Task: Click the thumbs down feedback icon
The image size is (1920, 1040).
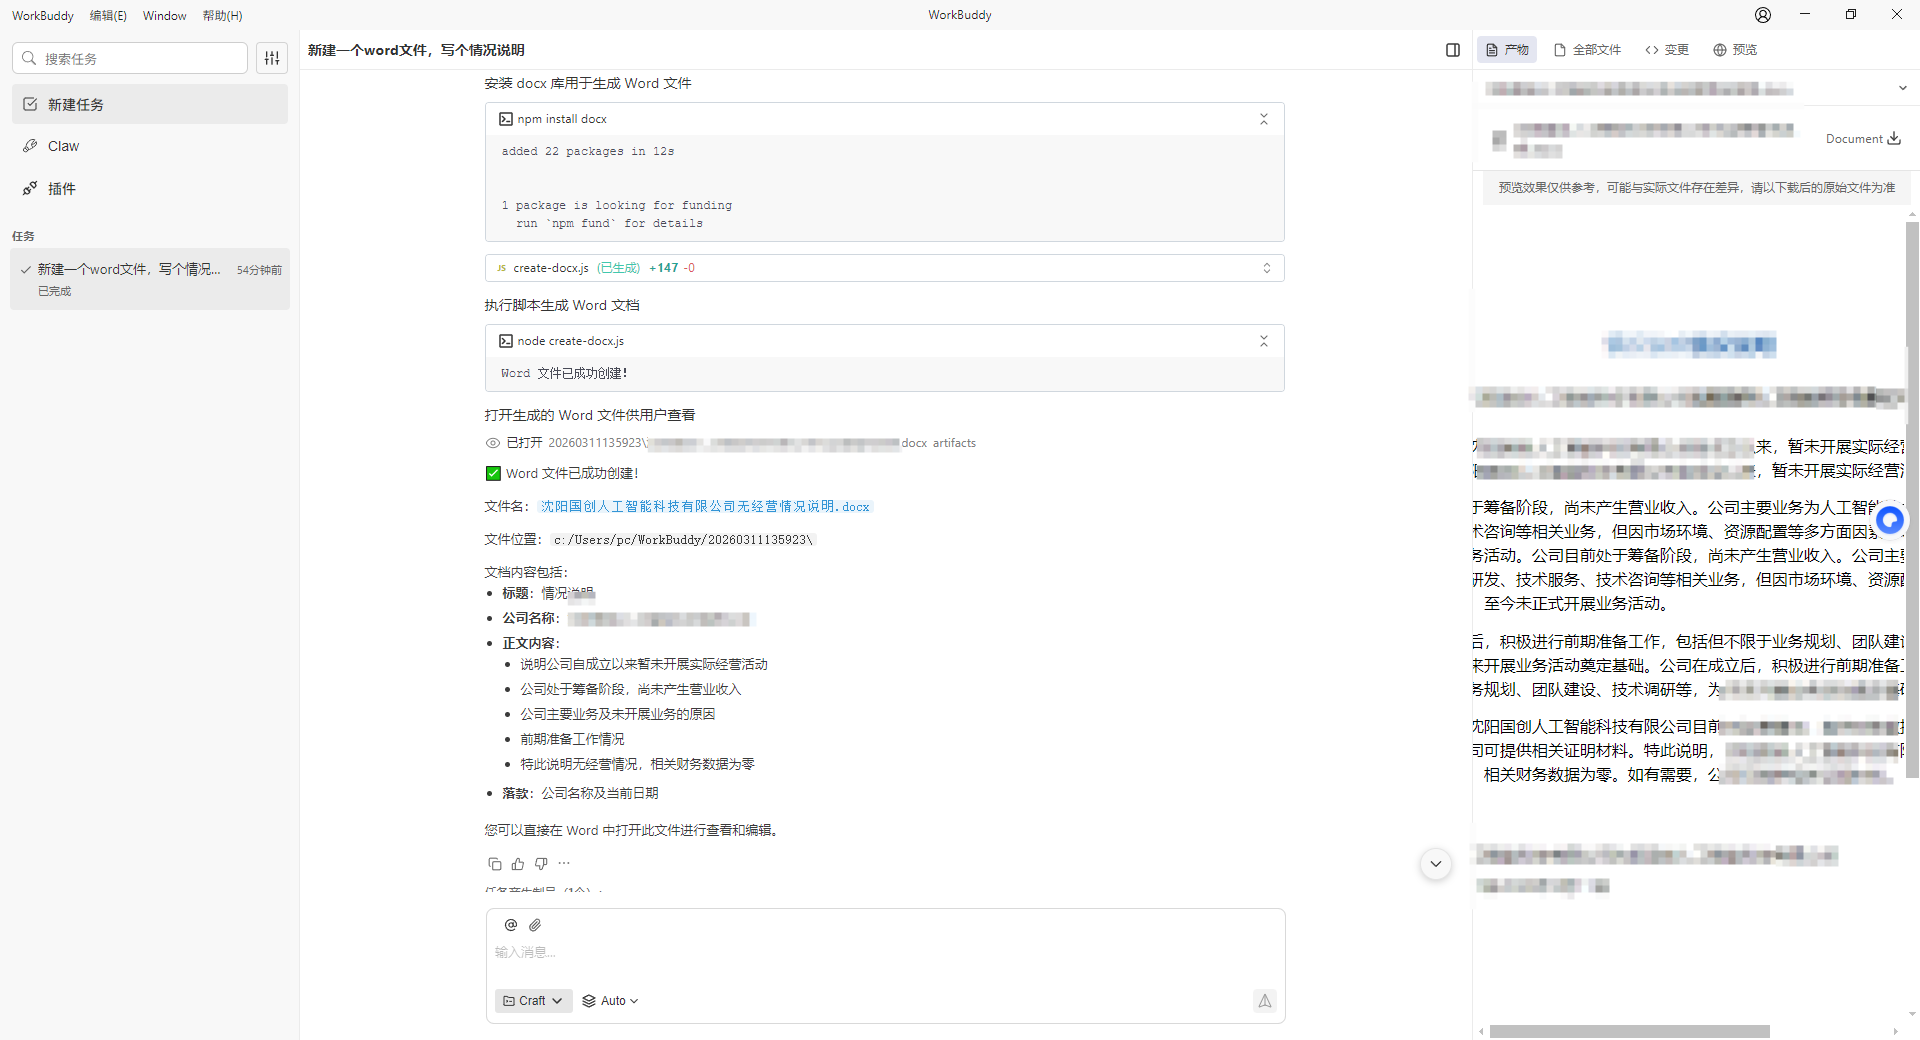Action: coord(541,864)
